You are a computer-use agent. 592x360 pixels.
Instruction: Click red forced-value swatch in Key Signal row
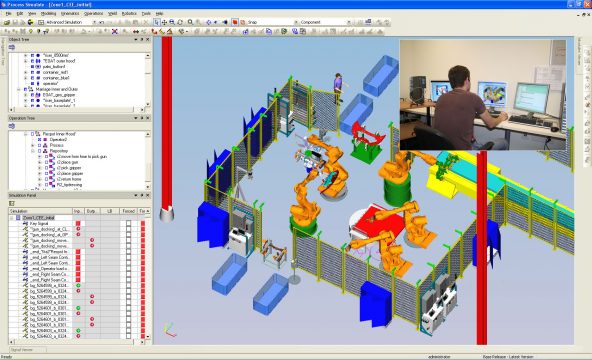(143, 223)
